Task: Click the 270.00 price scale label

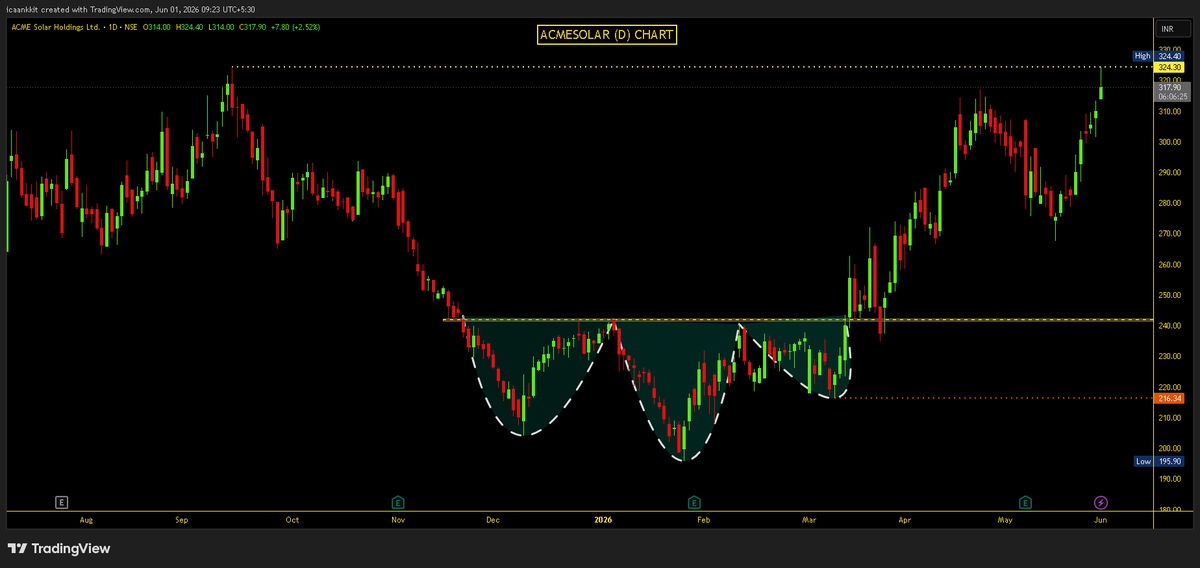Action: [x=1170, y=234]
